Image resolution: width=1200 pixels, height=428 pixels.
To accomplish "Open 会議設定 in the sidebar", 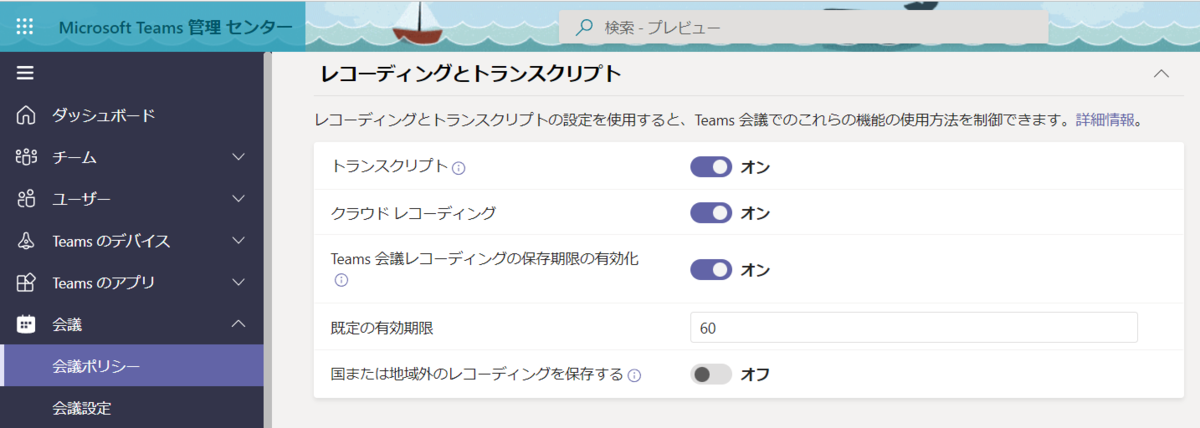I will 132,408.
